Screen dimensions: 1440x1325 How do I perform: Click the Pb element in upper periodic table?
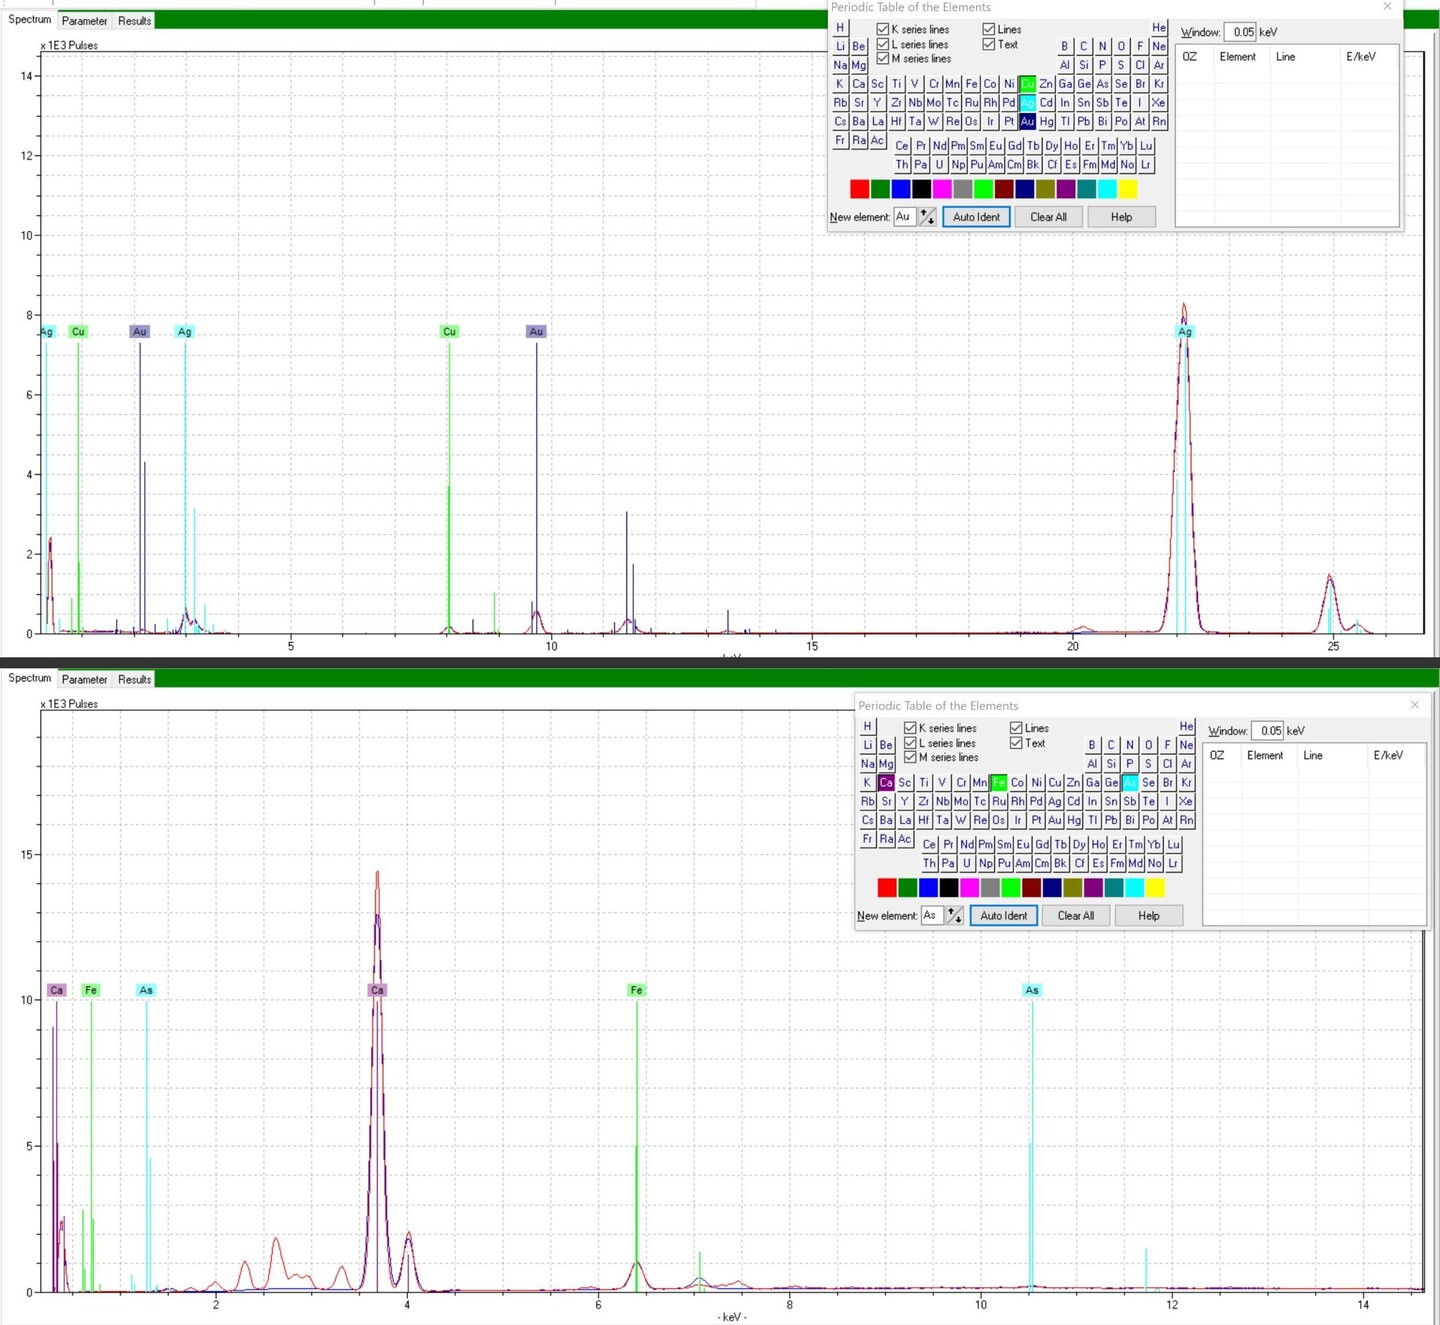click(x=1084, y=121)
